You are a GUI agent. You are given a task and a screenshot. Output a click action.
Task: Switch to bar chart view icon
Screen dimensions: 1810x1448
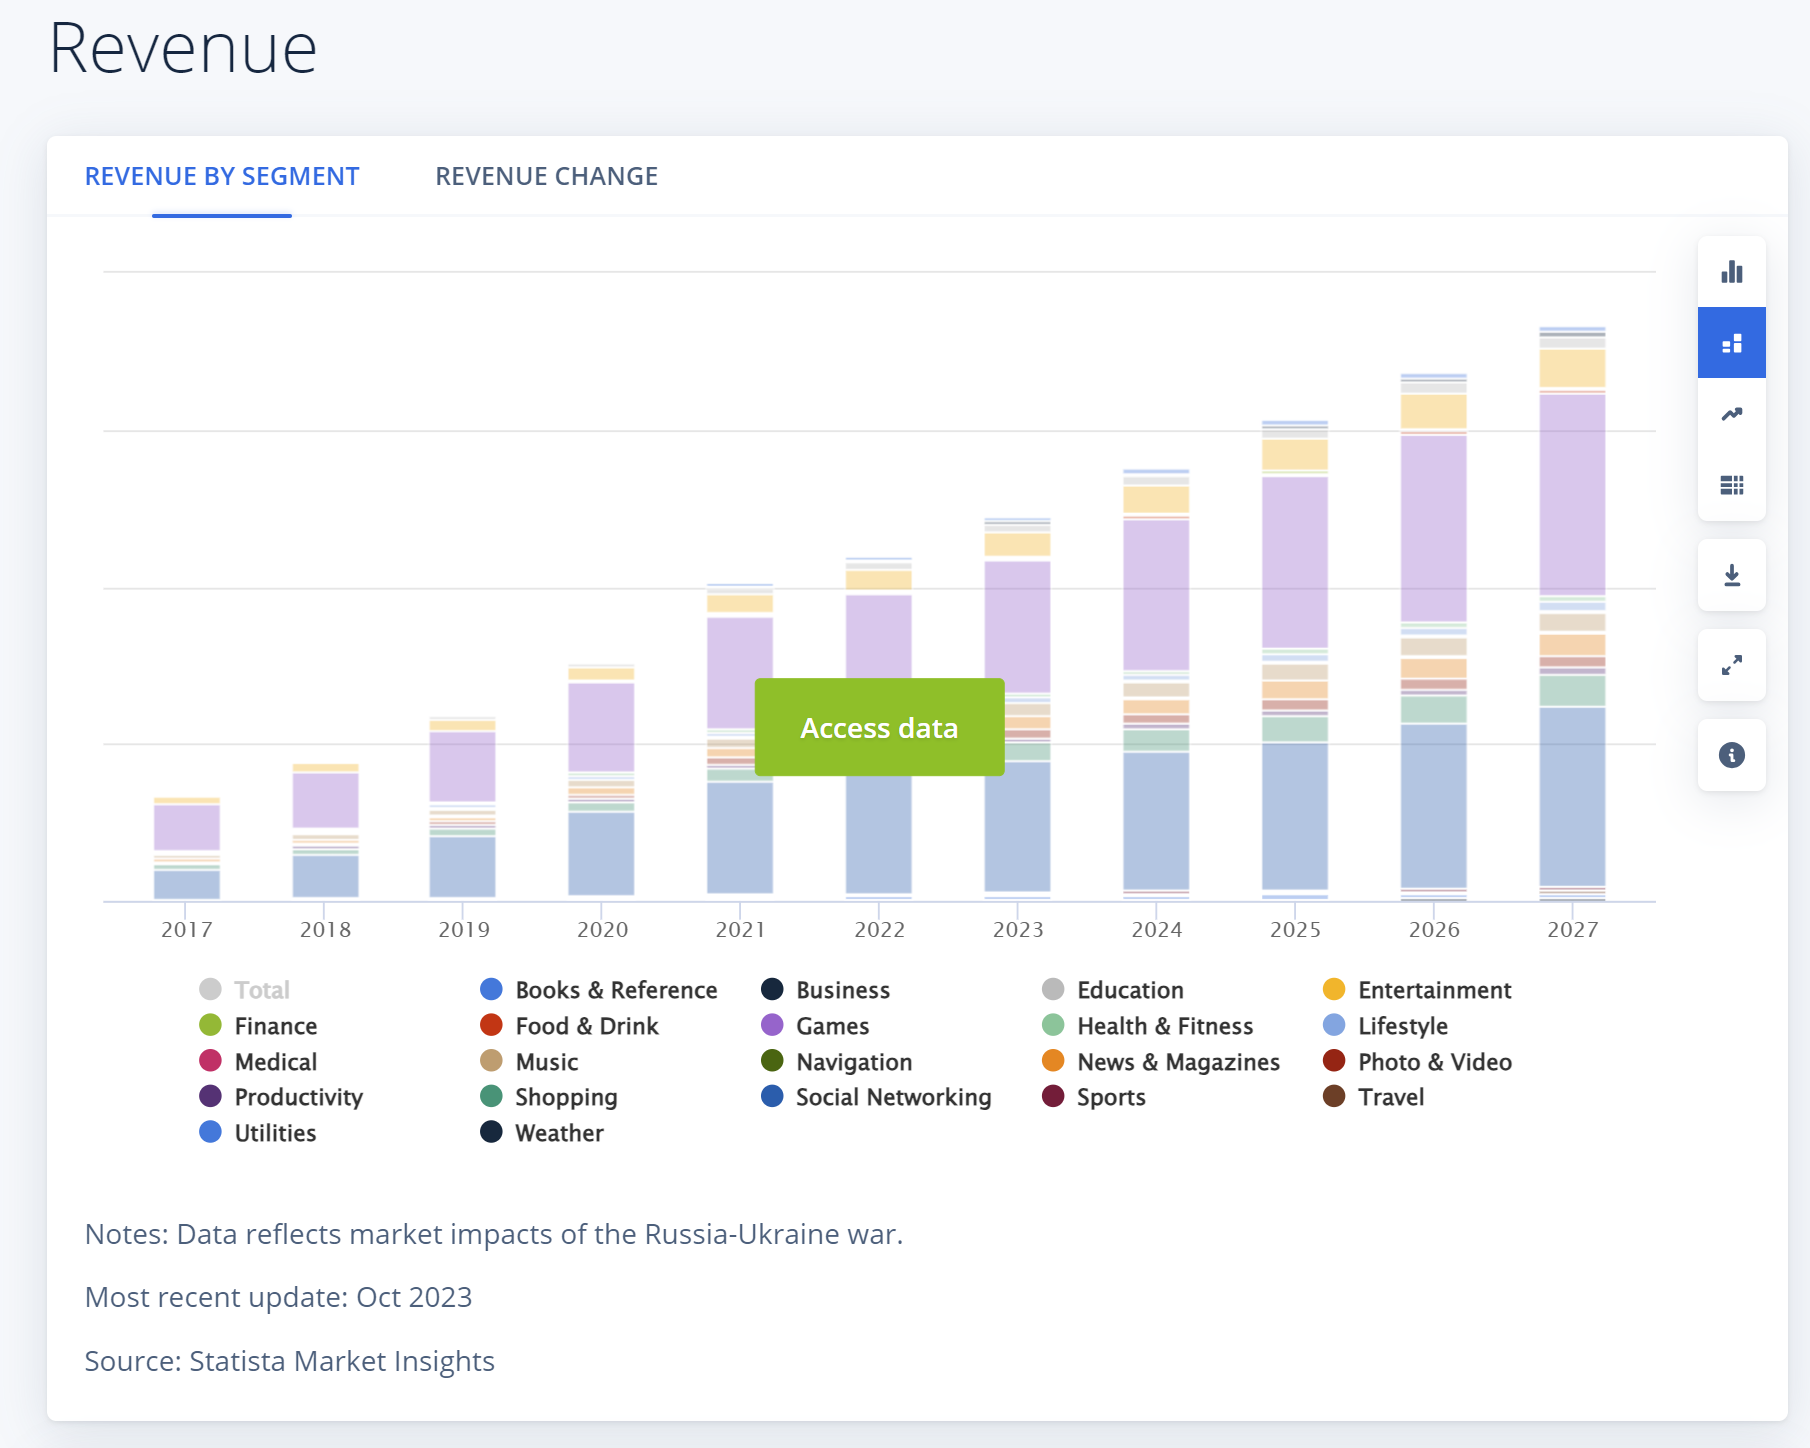coord(1731,272)
